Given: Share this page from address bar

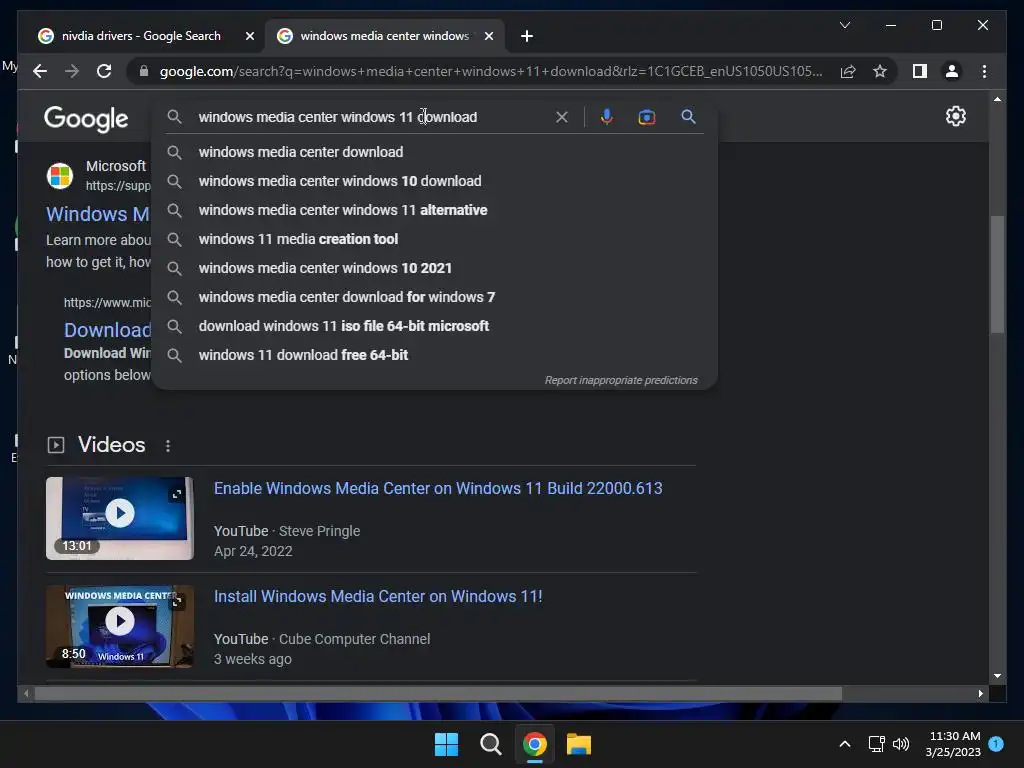Looking at the screenshot, I should coord(848,71).
